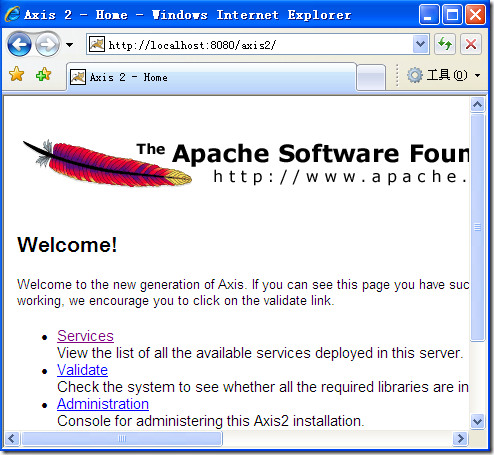Open the Services link
Screen dimensions: 494x455
click(x=85, y=336)
